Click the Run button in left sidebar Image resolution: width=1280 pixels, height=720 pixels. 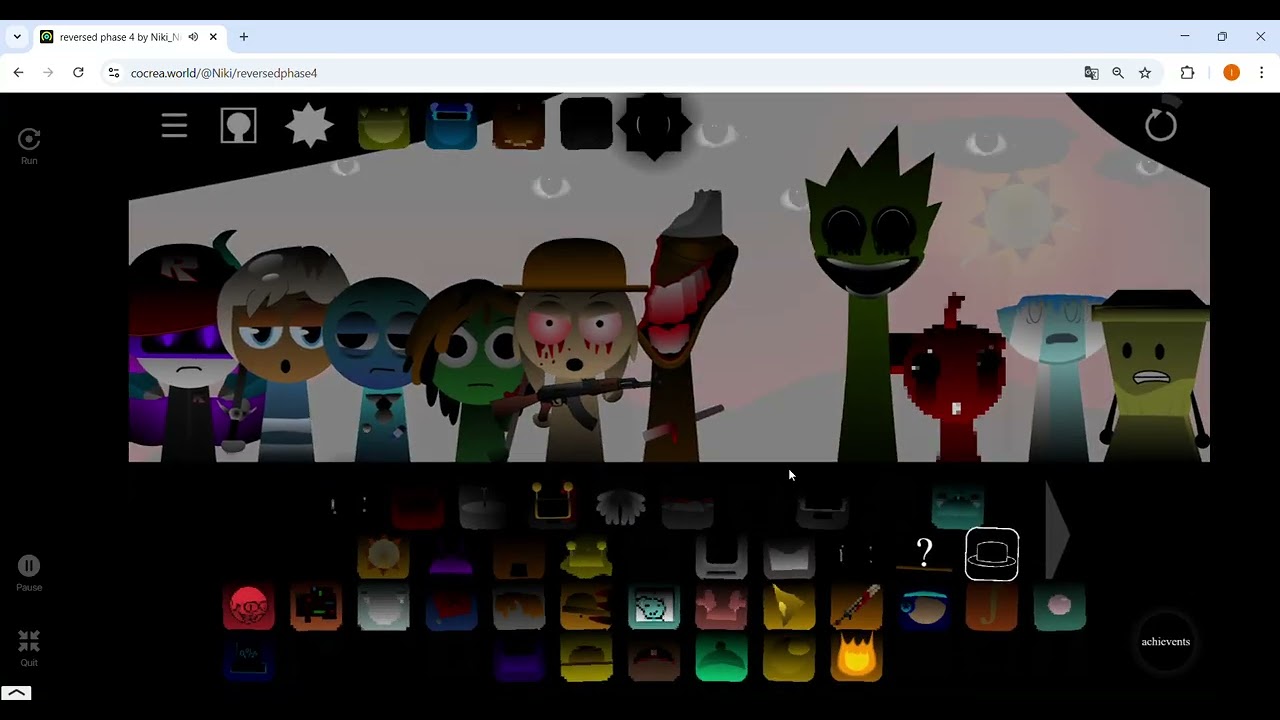click(29, 146)
